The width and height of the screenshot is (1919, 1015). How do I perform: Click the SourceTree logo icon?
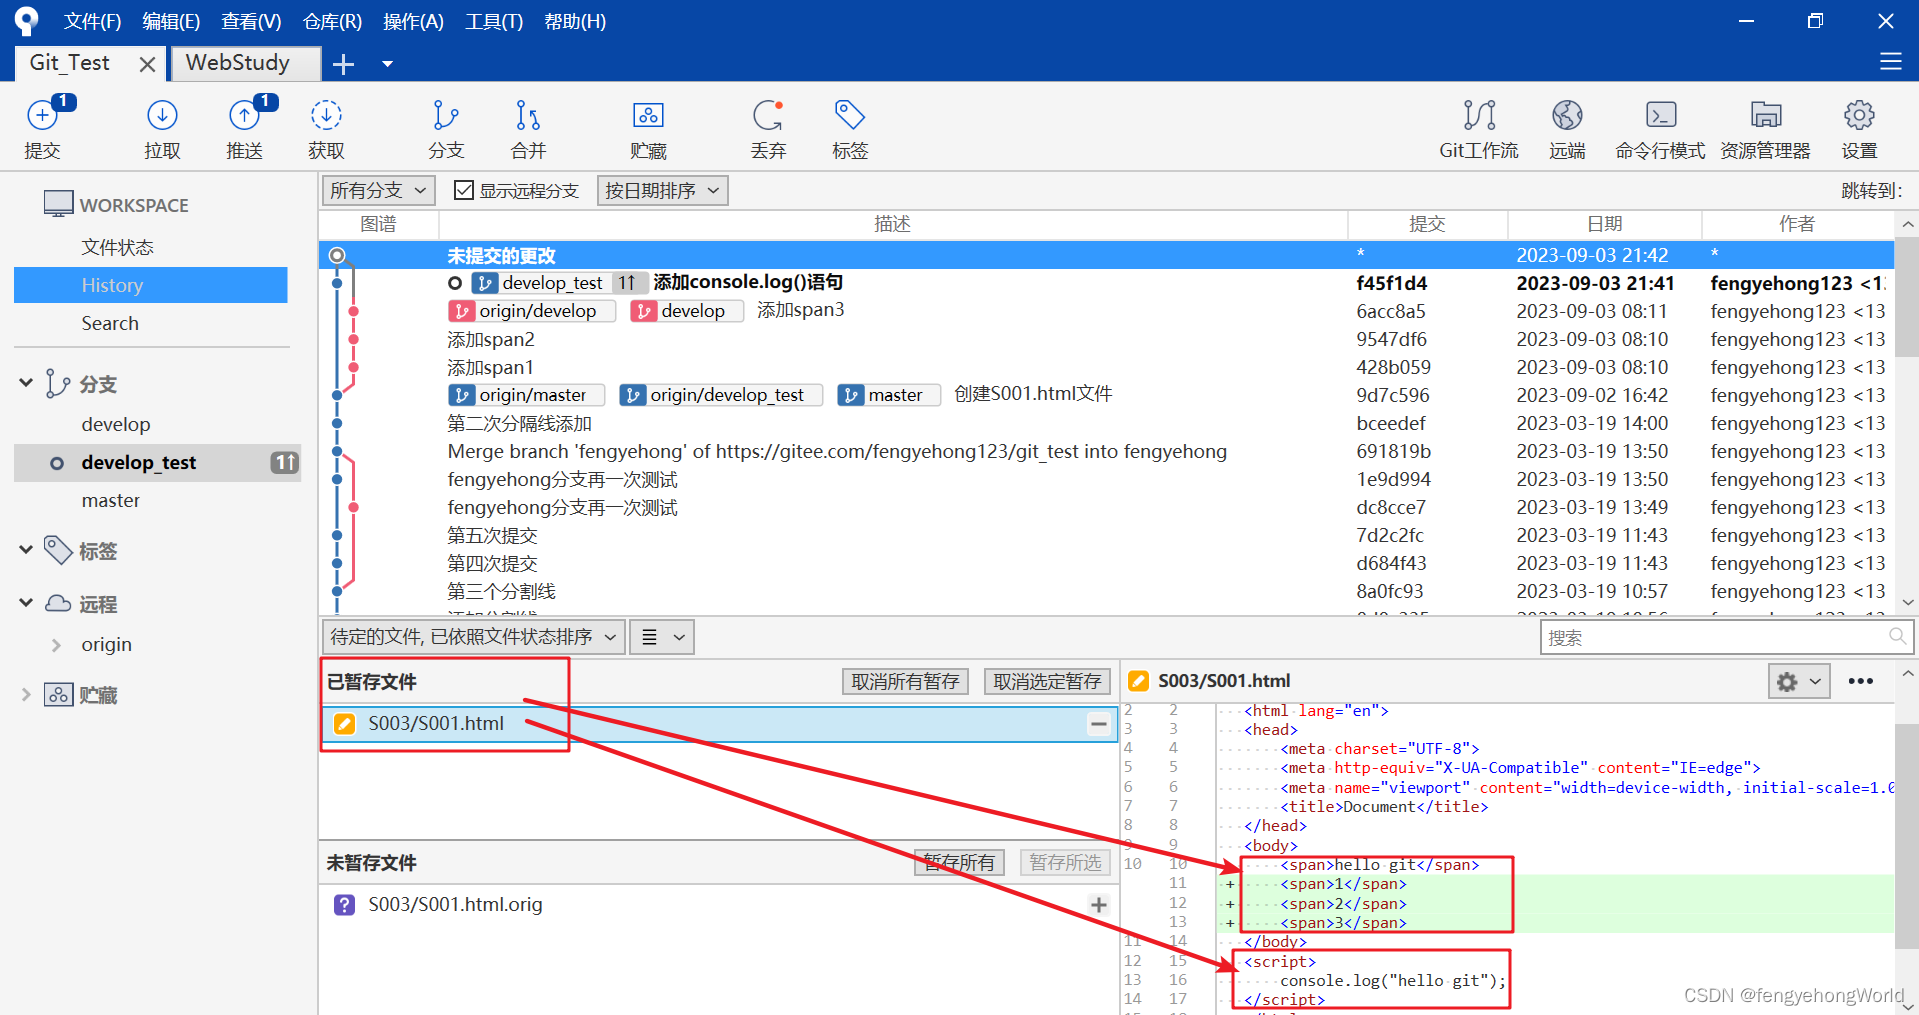coord(27,20)
